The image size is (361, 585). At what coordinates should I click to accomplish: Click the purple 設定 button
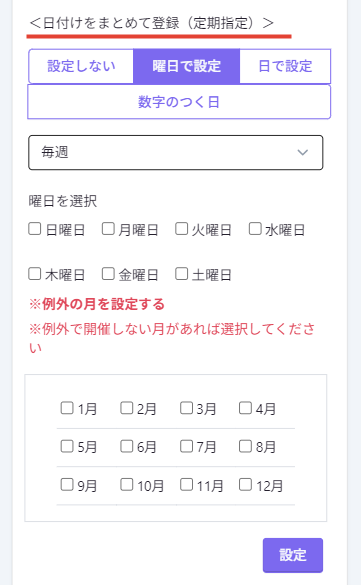293,555
